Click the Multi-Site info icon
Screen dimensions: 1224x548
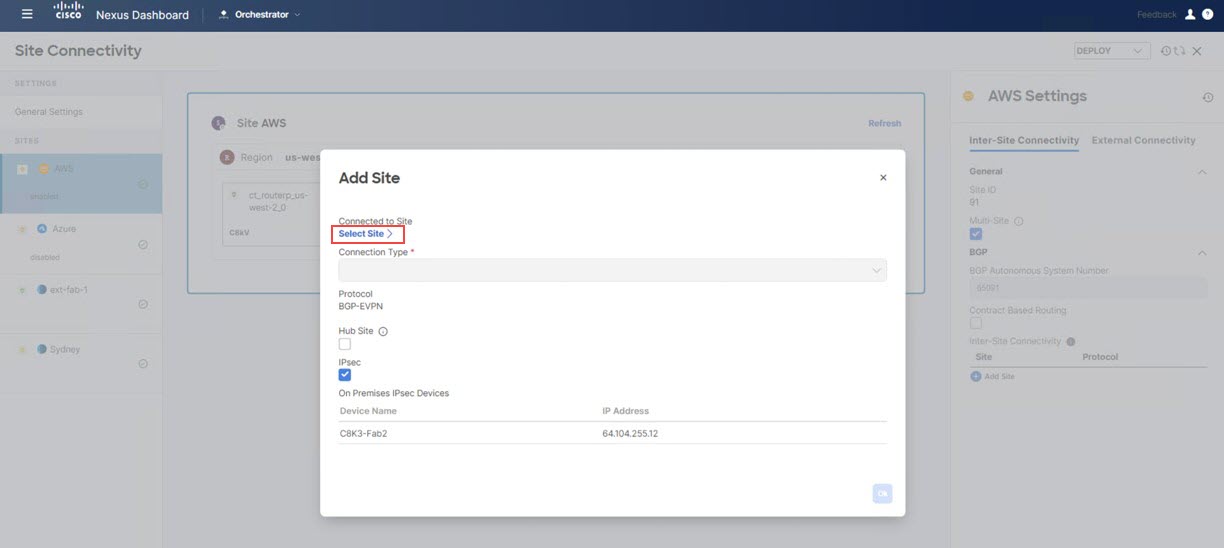(1018, 221)
